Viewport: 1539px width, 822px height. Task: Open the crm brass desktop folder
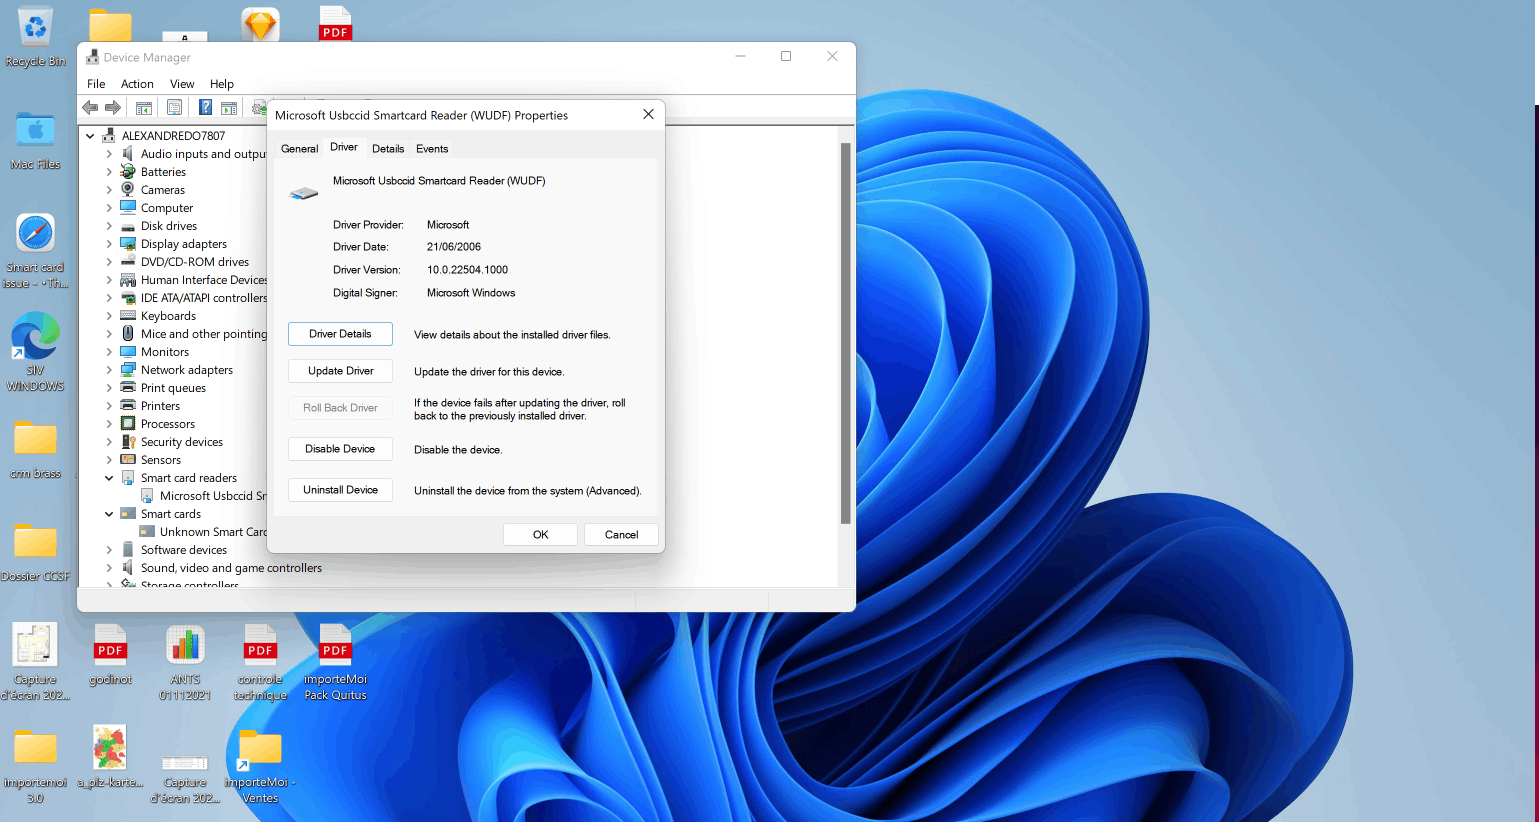coord(35,449)
